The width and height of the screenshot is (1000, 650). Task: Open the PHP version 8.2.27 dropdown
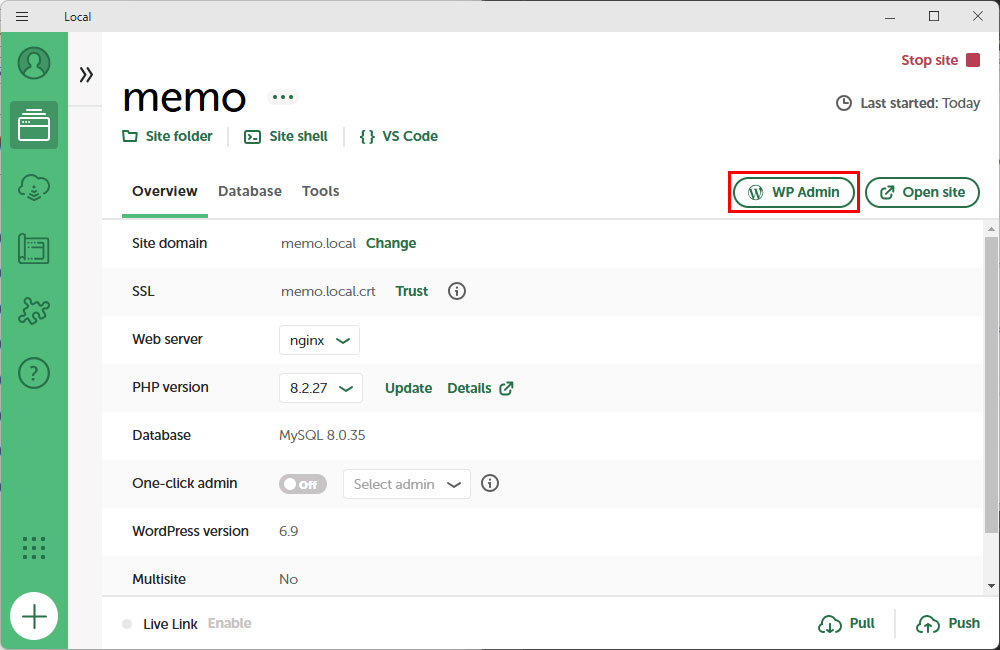[320, 388]
